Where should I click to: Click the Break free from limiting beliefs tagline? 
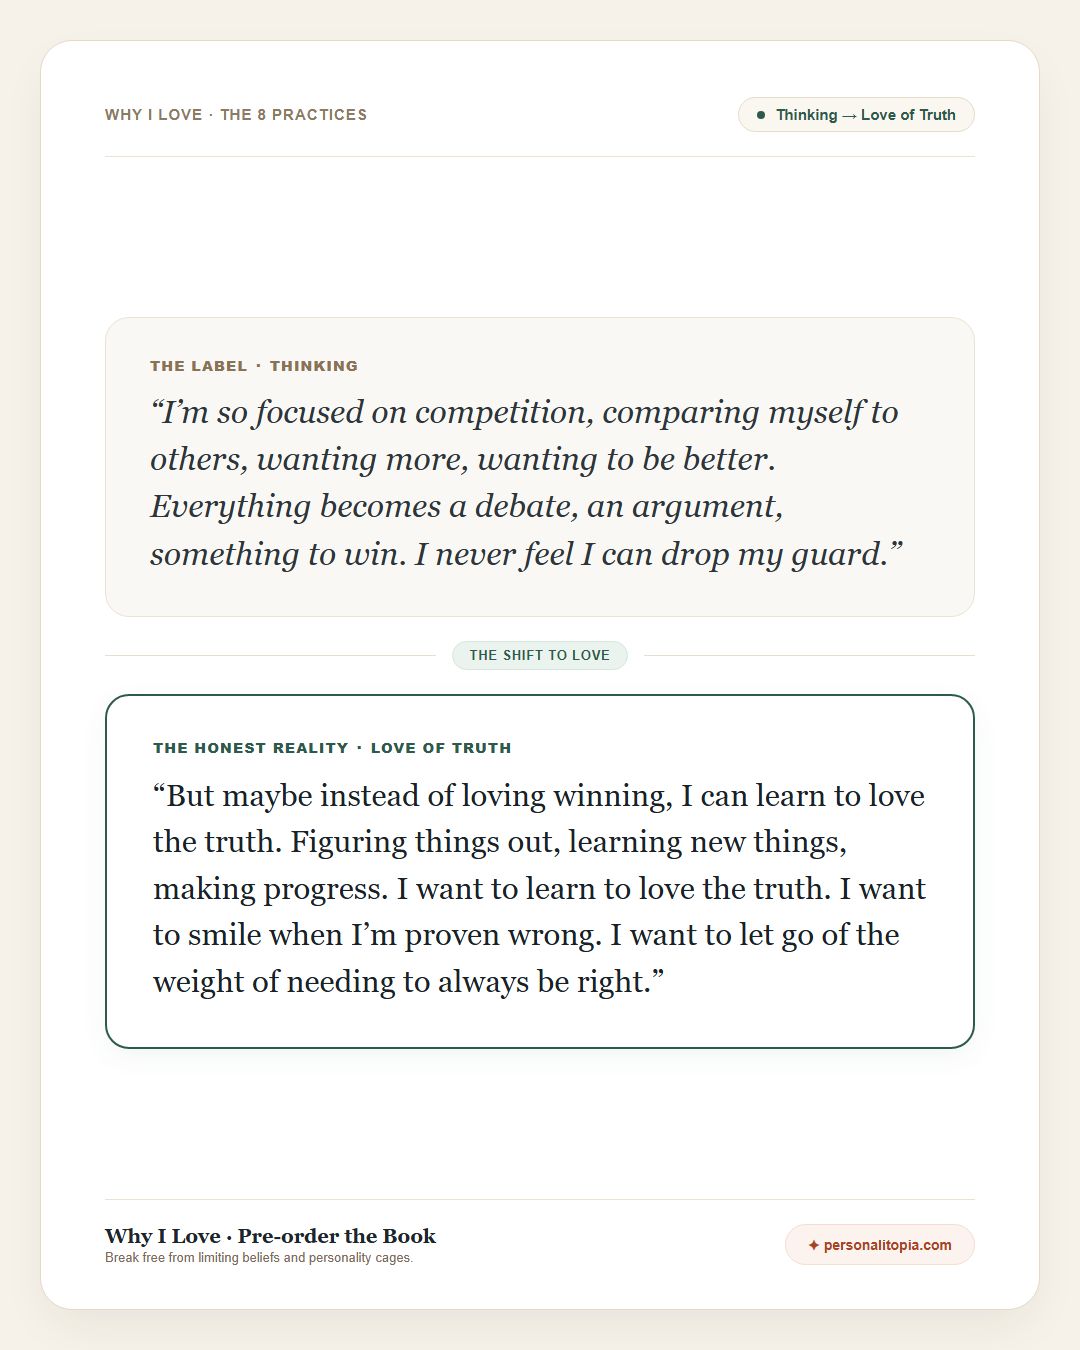[x=259, y=1258]
